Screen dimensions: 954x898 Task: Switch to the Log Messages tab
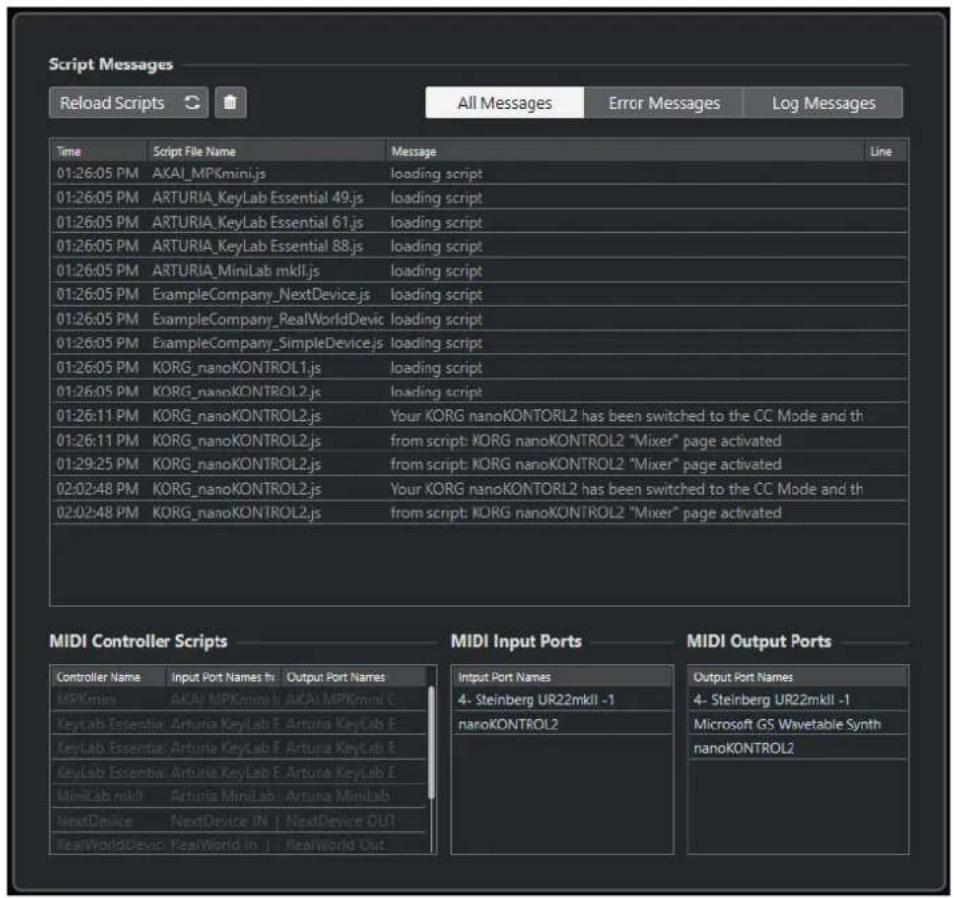click(823, 103)
